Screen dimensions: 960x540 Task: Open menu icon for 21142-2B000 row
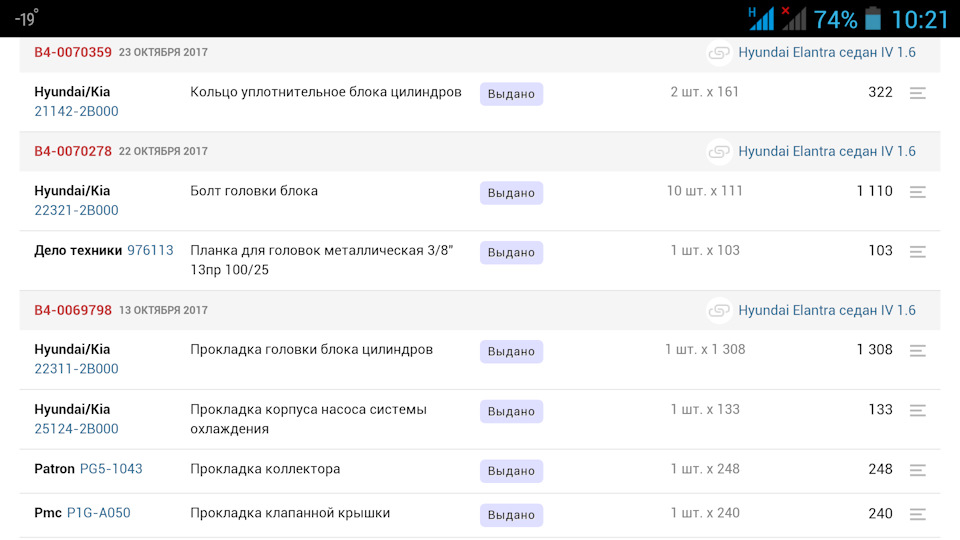[917, 93]
